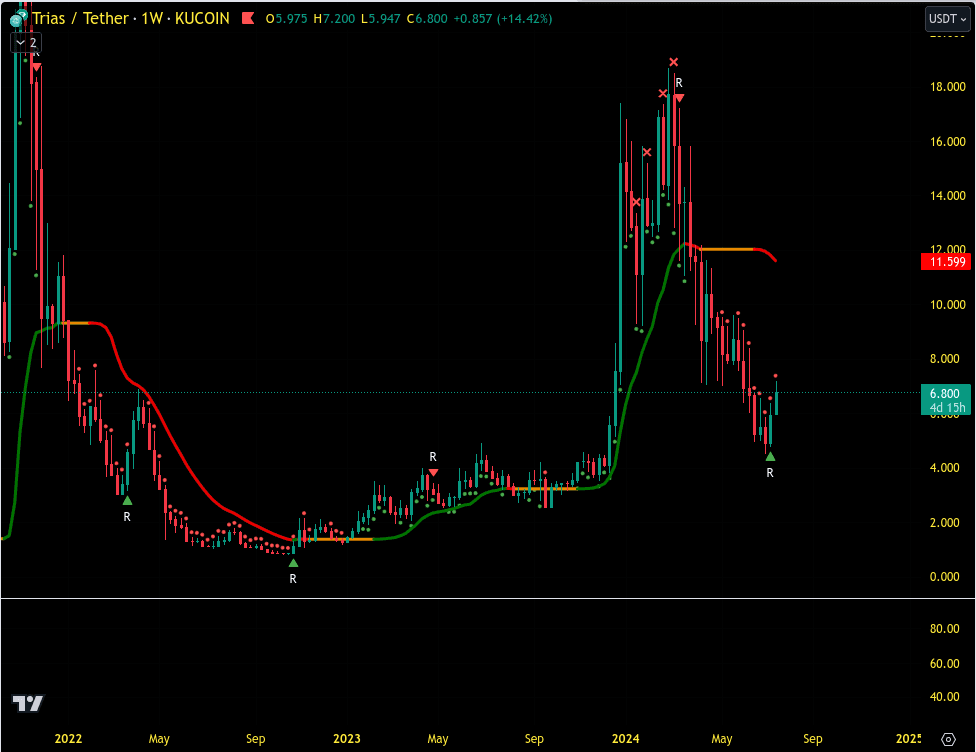This screenshot has width=976, height=752.
Task: Click the green R triangle marker near April 2022
Action: (x=127, y=501)
